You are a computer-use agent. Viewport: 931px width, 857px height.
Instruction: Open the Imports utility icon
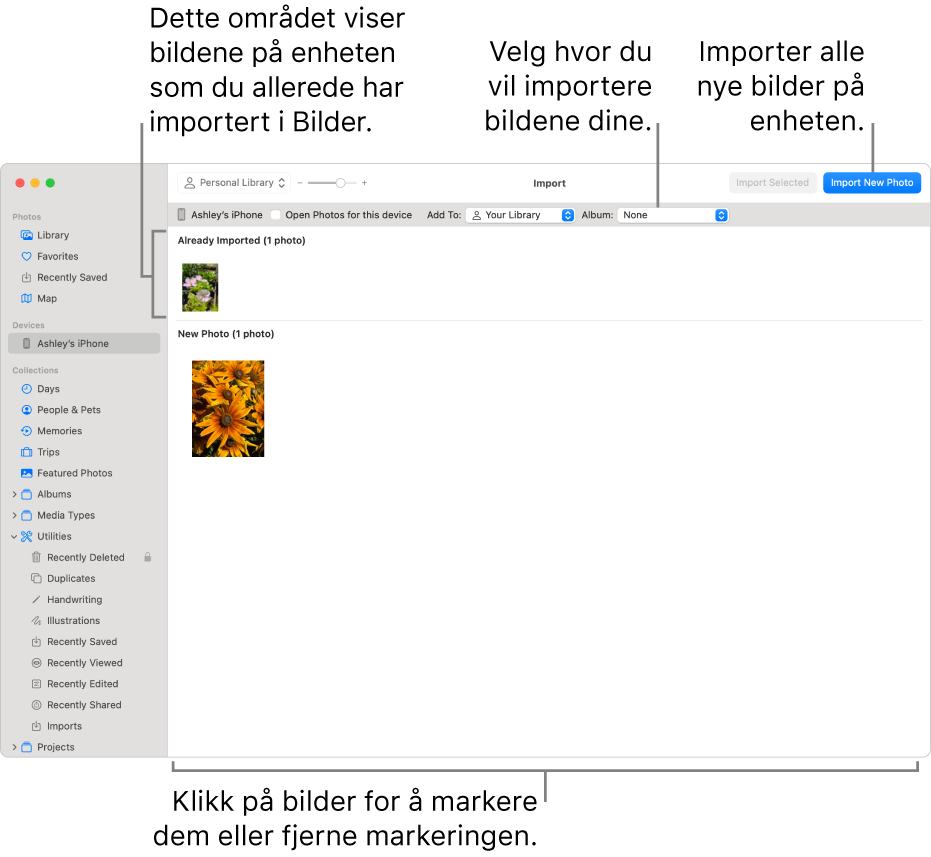point(36,726)
